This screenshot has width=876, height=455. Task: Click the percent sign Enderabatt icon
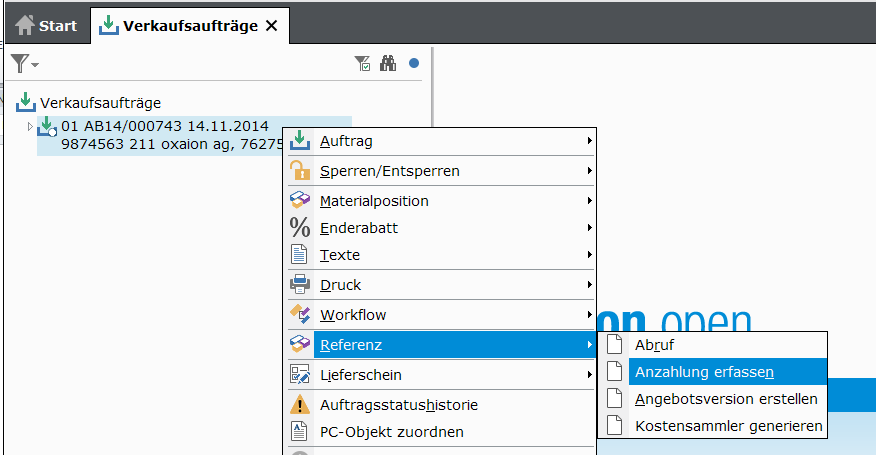click(300, 228)
